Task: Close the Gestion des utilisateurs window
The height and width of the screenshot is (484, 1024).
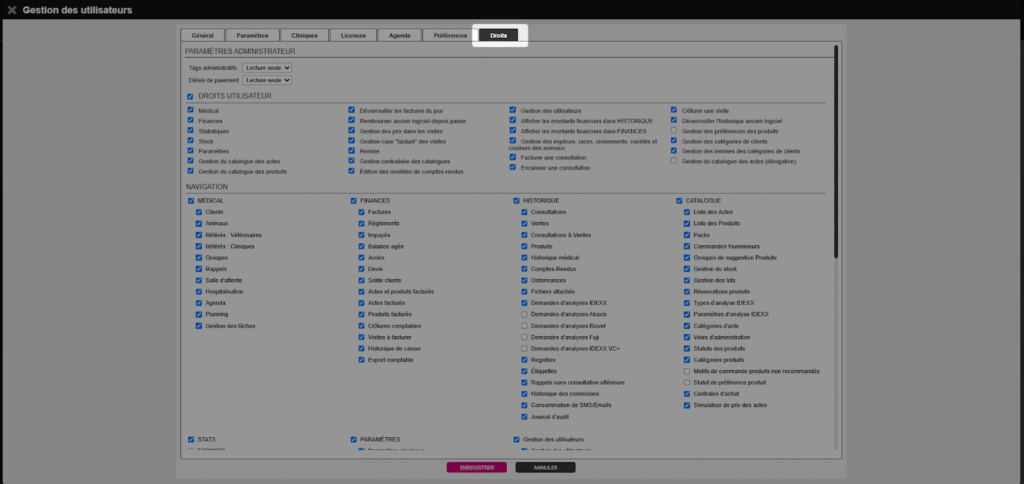Action: 11,10
